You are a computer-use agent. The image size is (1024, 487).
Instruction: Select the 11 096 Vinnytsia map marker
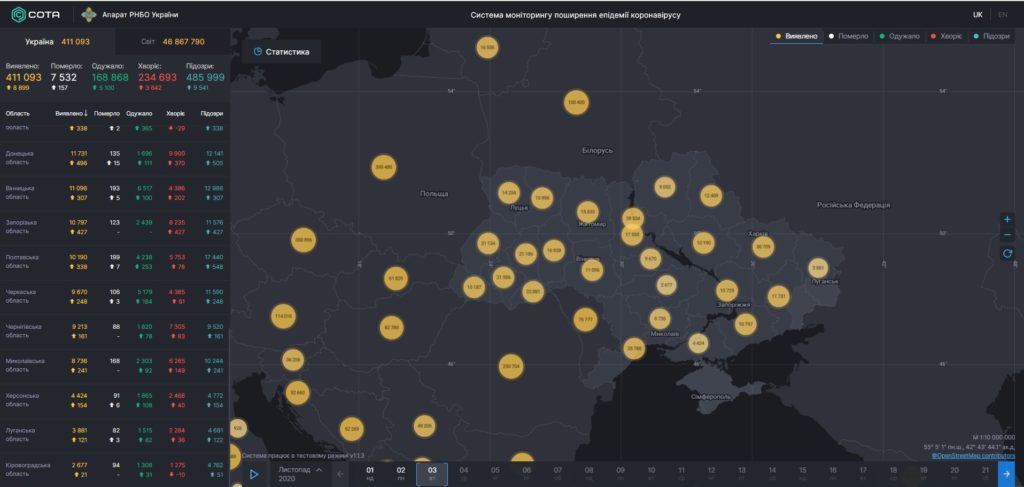point(592,270)
